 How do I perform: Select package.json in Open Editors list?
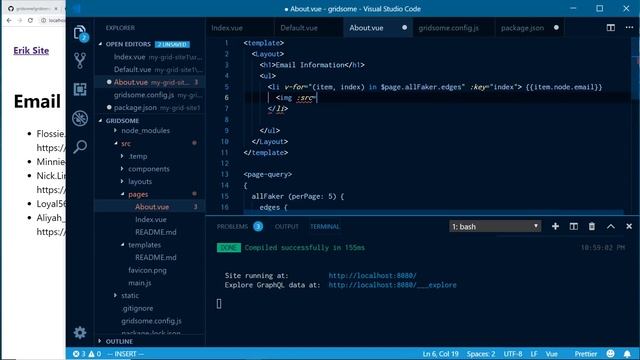149,108
